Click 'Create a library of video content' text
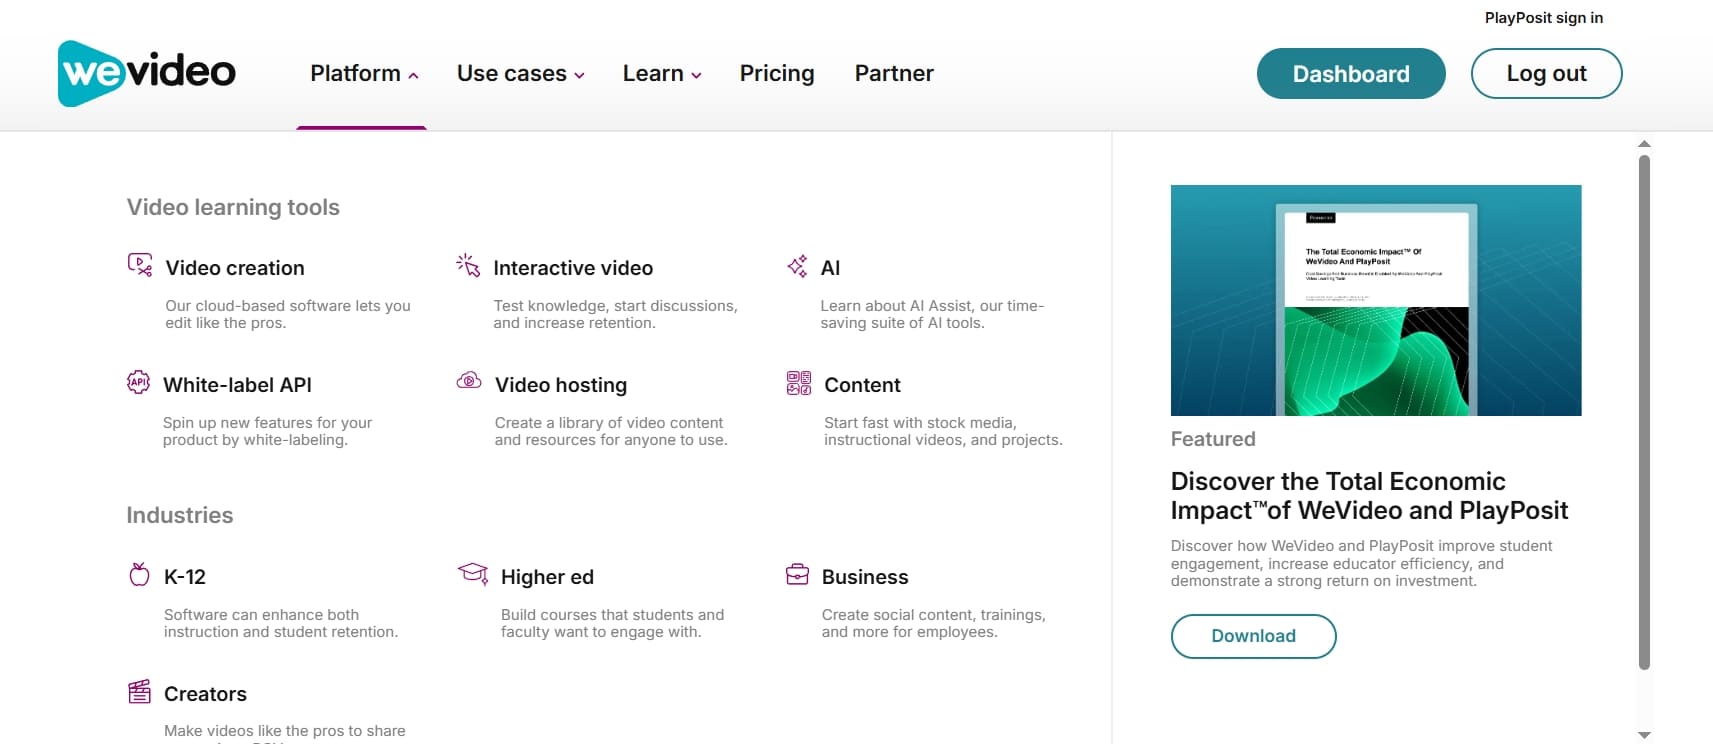Image resolution: width=1713 pixels, height=744 pixels. (x=611, y=431)
